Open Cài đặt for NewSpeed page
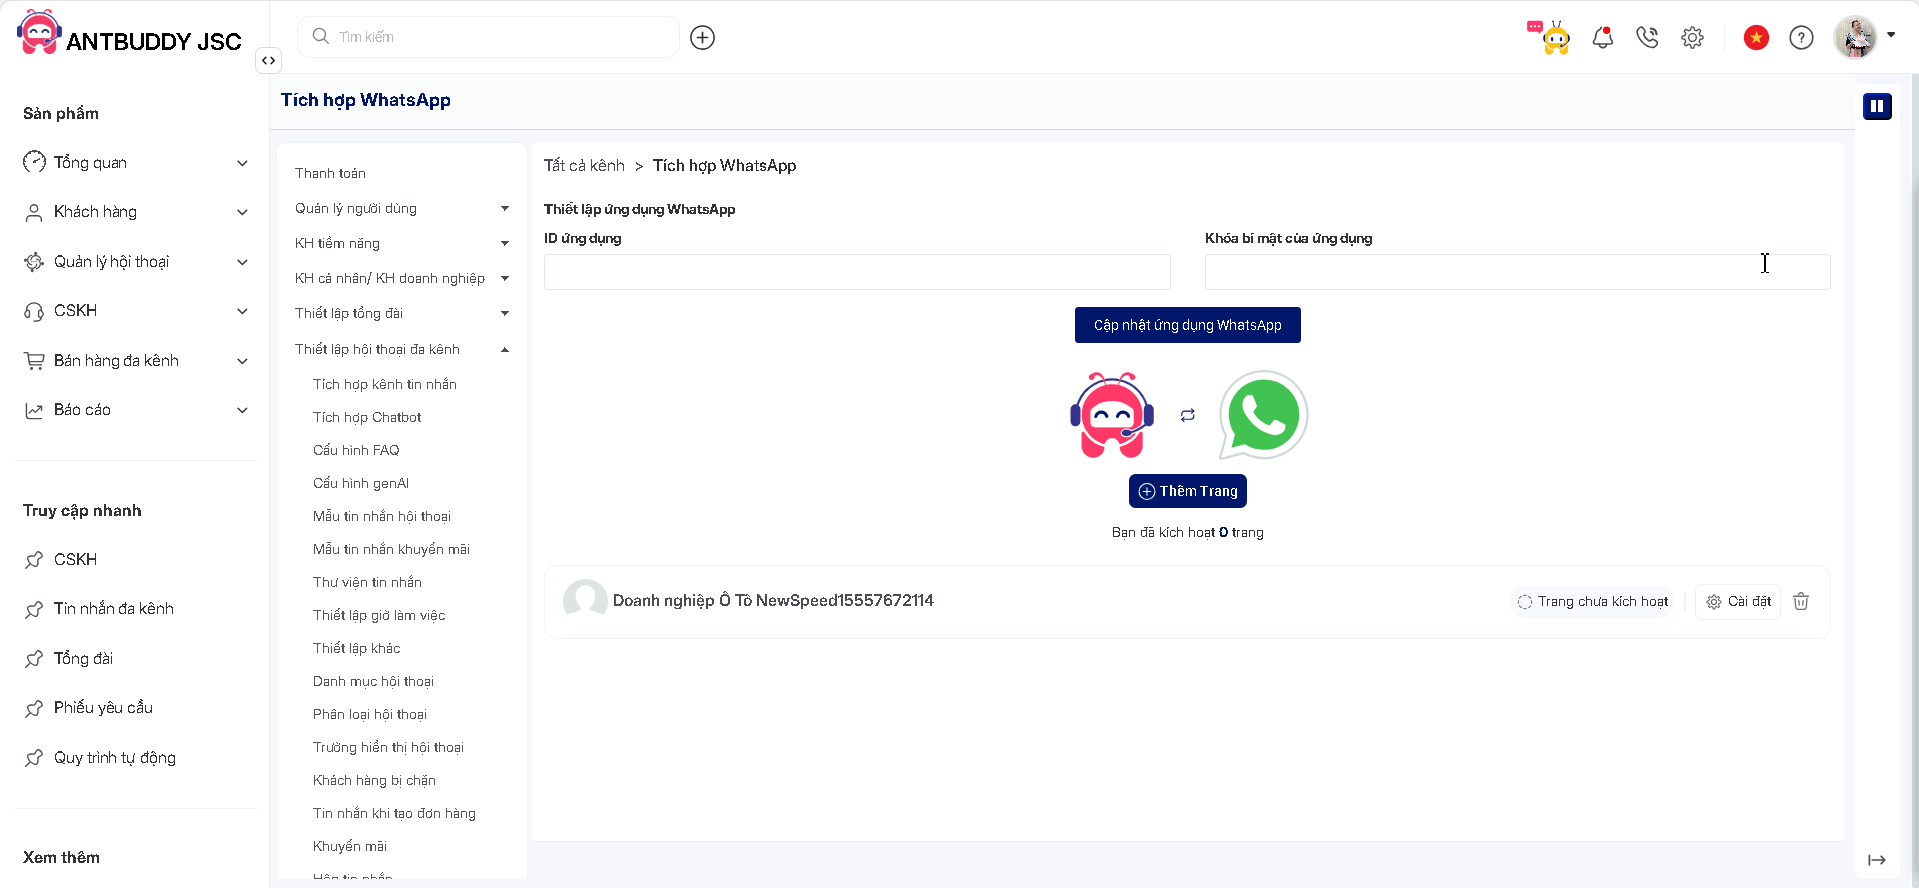Screen dimensions: 1919x888 coord(1738,601)
